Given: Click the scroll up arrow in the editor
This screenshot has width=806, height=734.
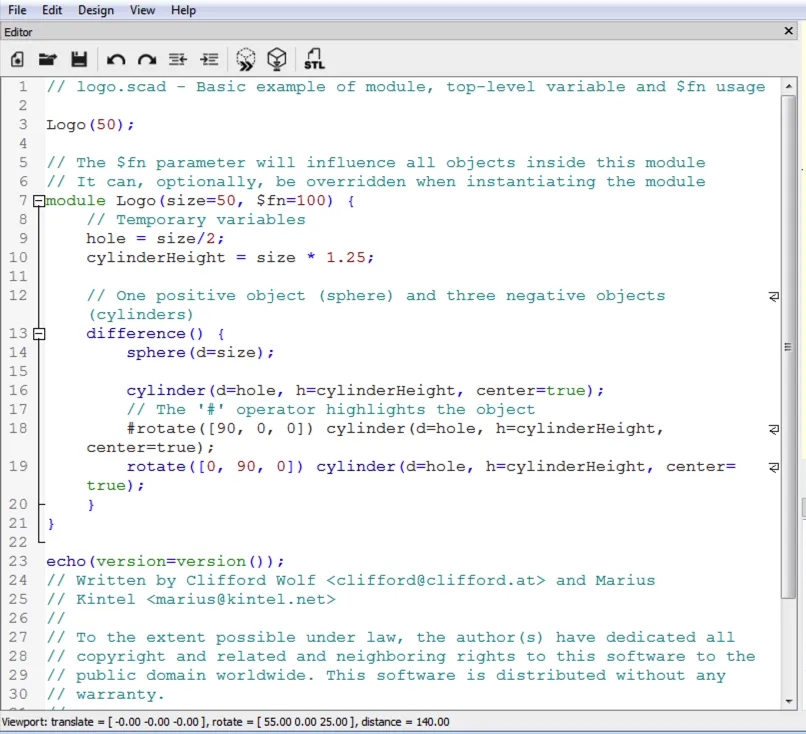Looking at the screenshot, I should point(788,84).
